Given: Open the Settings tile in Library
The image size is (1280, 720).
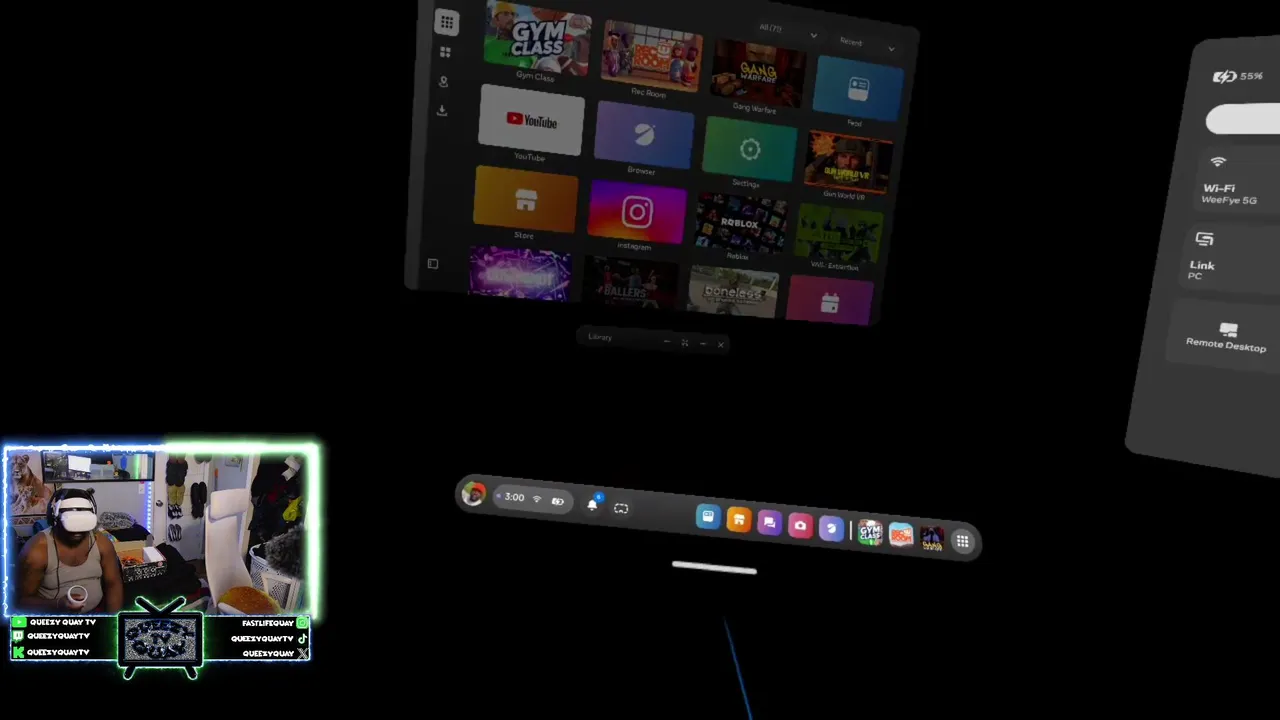Looking at the screenshot, I should pos(749,148).
